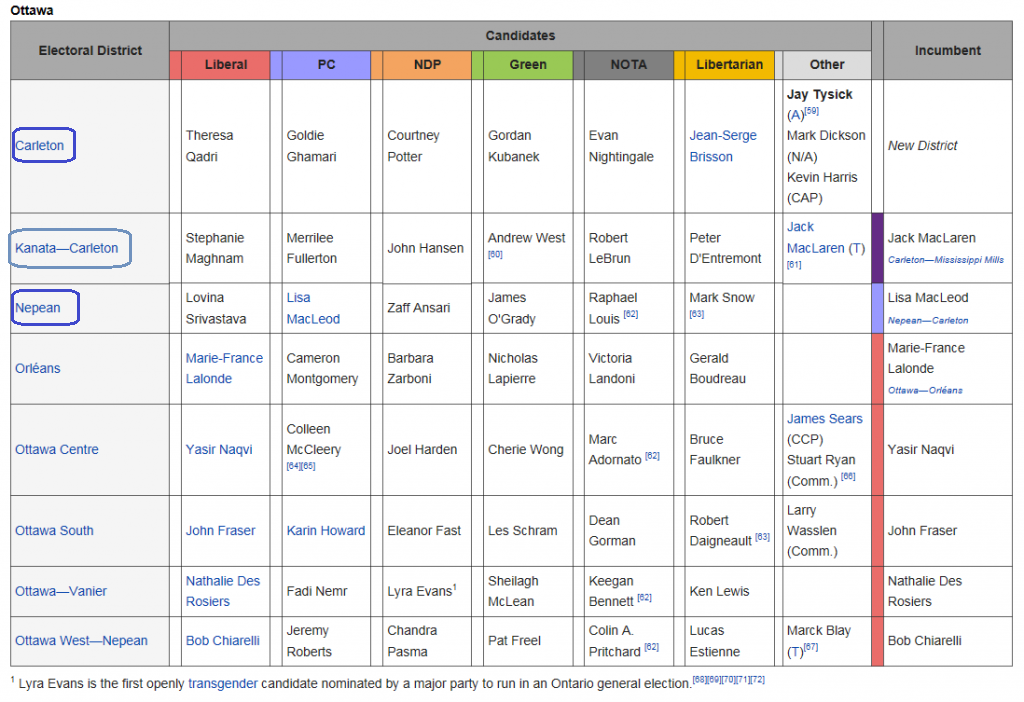This screenshot has width=1024, height=702.
Task: Select the Goldie Ghamari cell
Action: pyautogui.click(x=326, y=146)
